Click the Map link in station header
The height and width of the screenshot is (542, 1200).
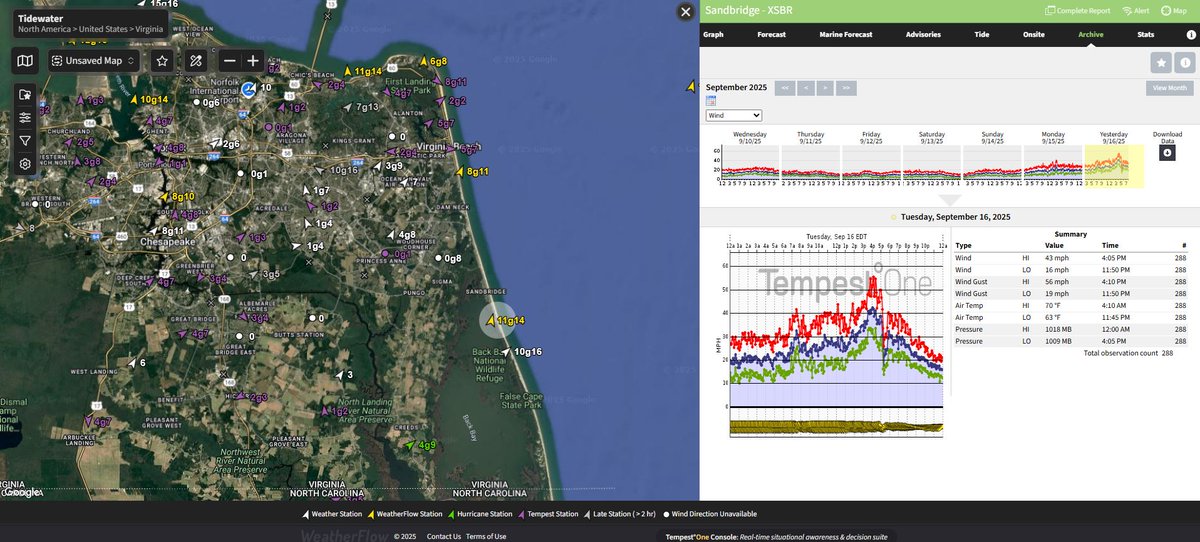click(x=1173, y=10)
